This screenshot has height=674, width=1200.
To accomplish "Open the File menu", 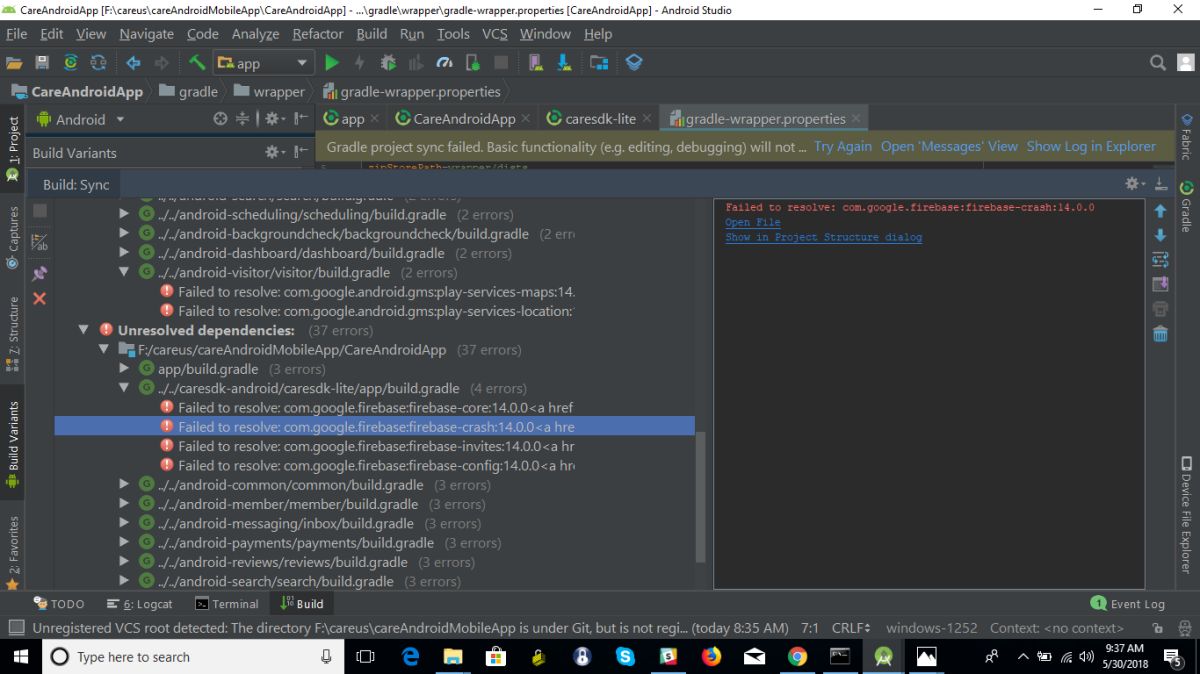I will pyautogui.click(x=17, y=33).
